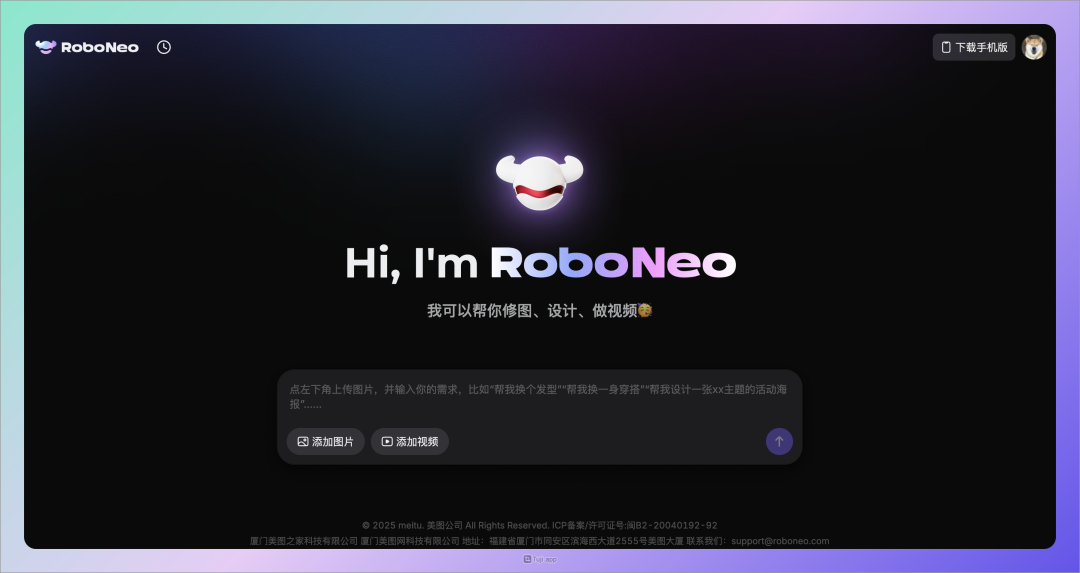Click the 添加视频 add video button
The width and height of the screenshot is (1080, 573).
[410, 441]
